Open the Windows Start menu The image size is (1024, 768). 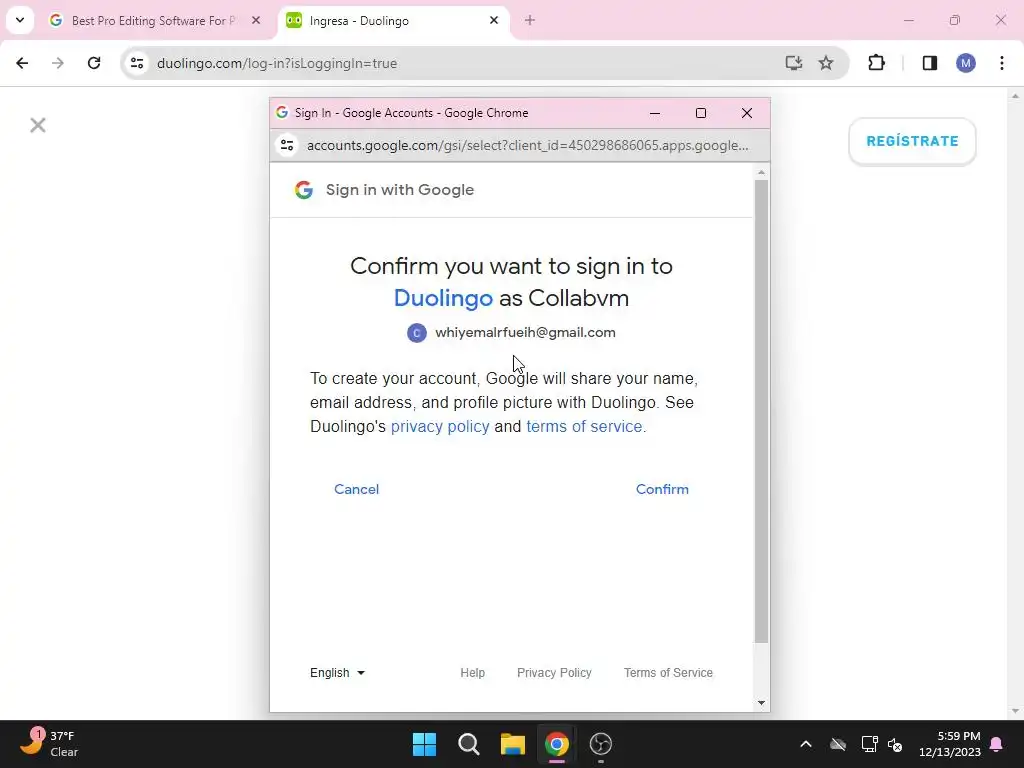pos(424,744)
